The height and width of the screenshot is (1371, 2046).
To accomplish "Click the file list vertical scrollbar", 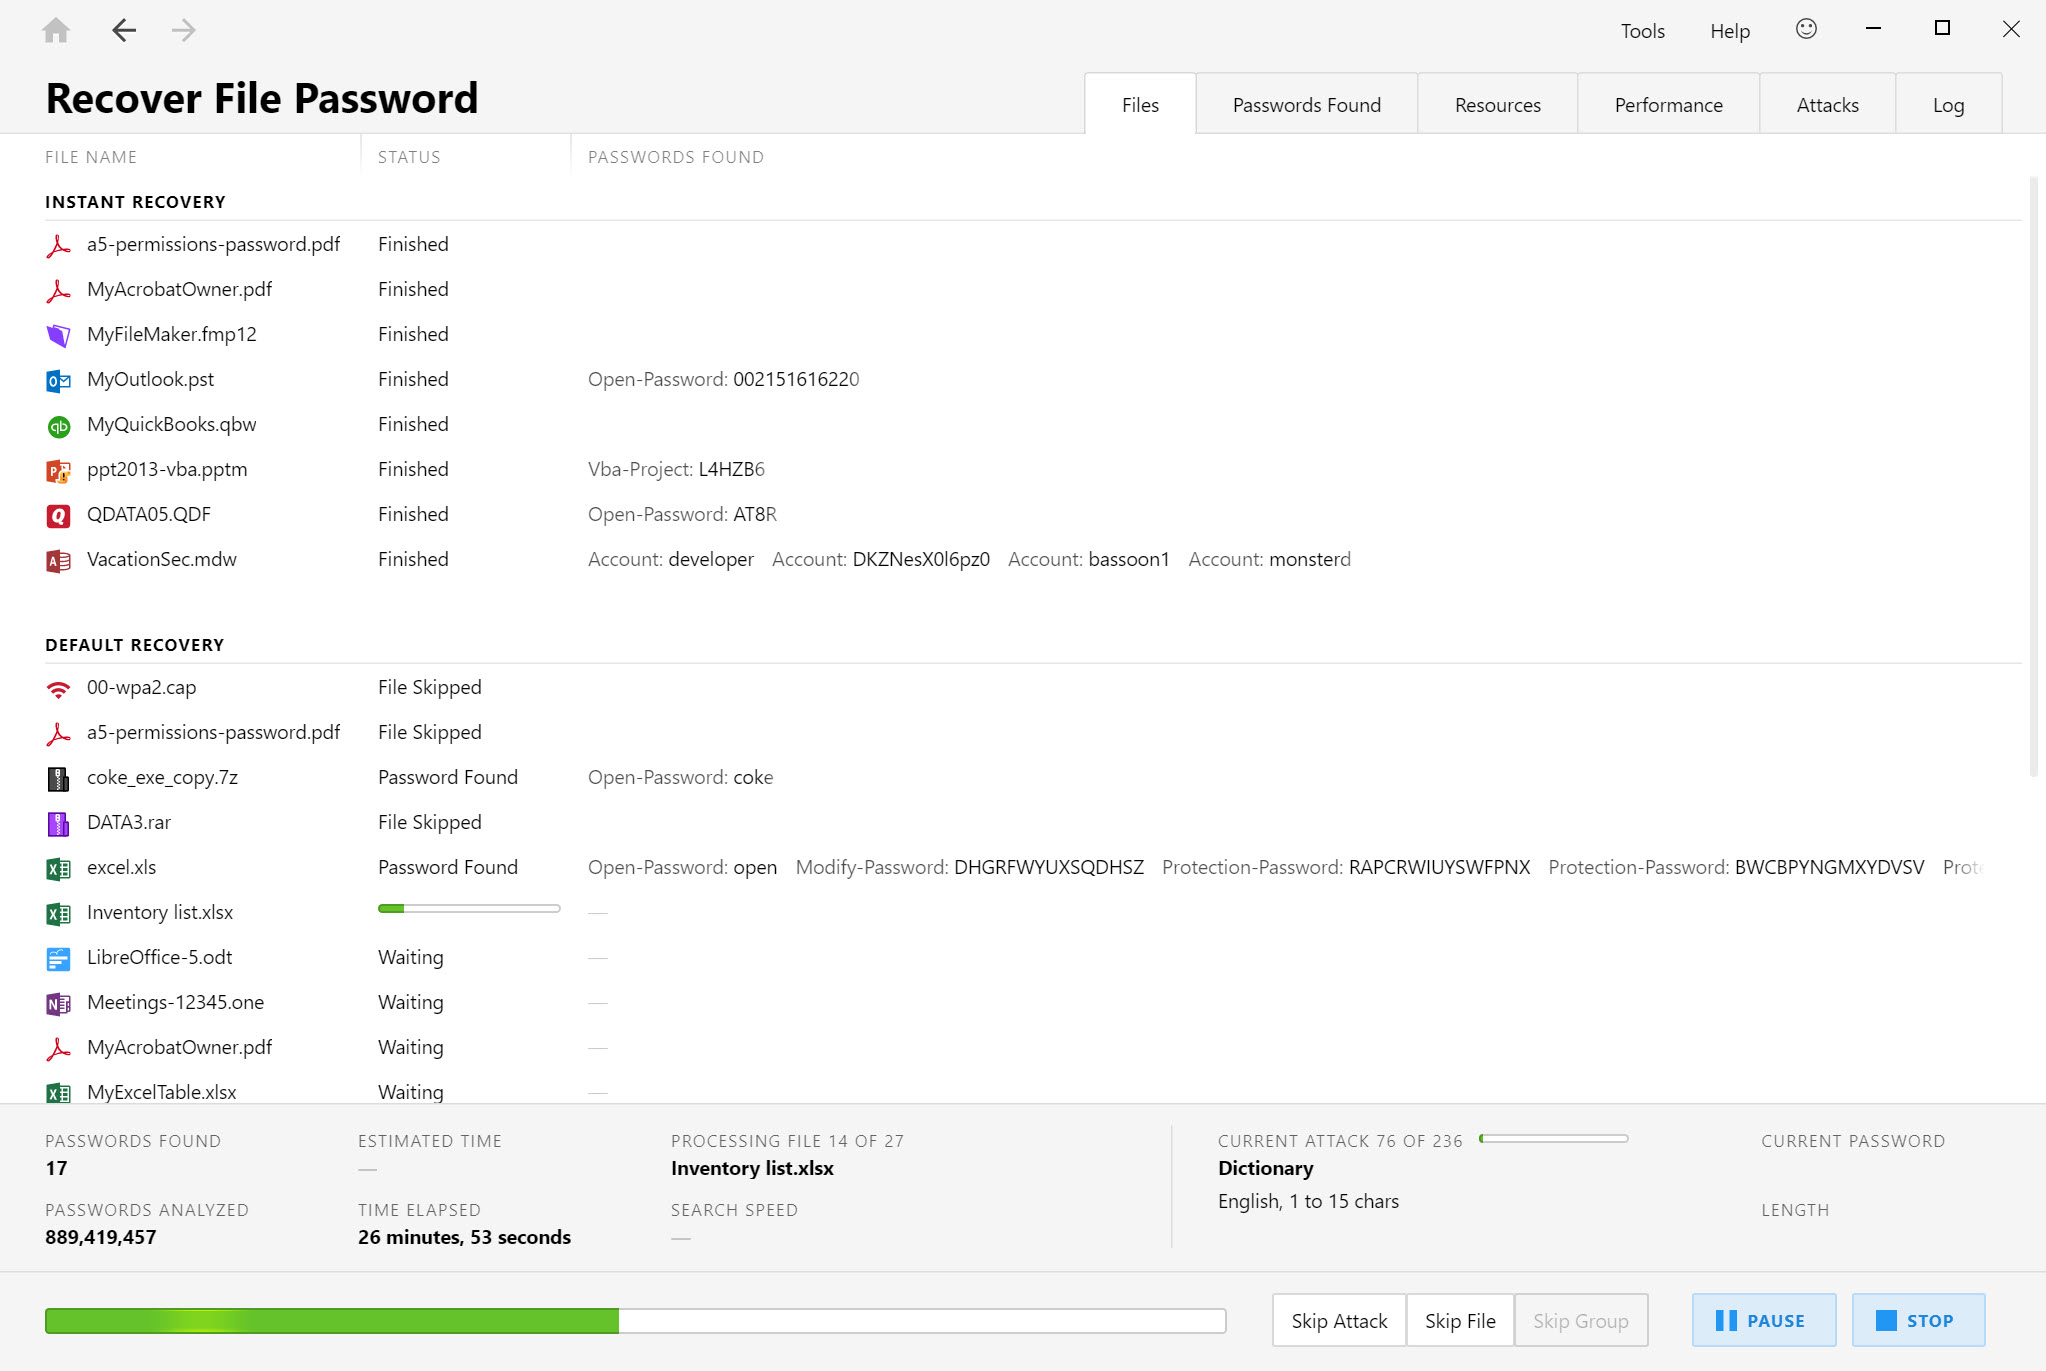I will click(2034, 476).
